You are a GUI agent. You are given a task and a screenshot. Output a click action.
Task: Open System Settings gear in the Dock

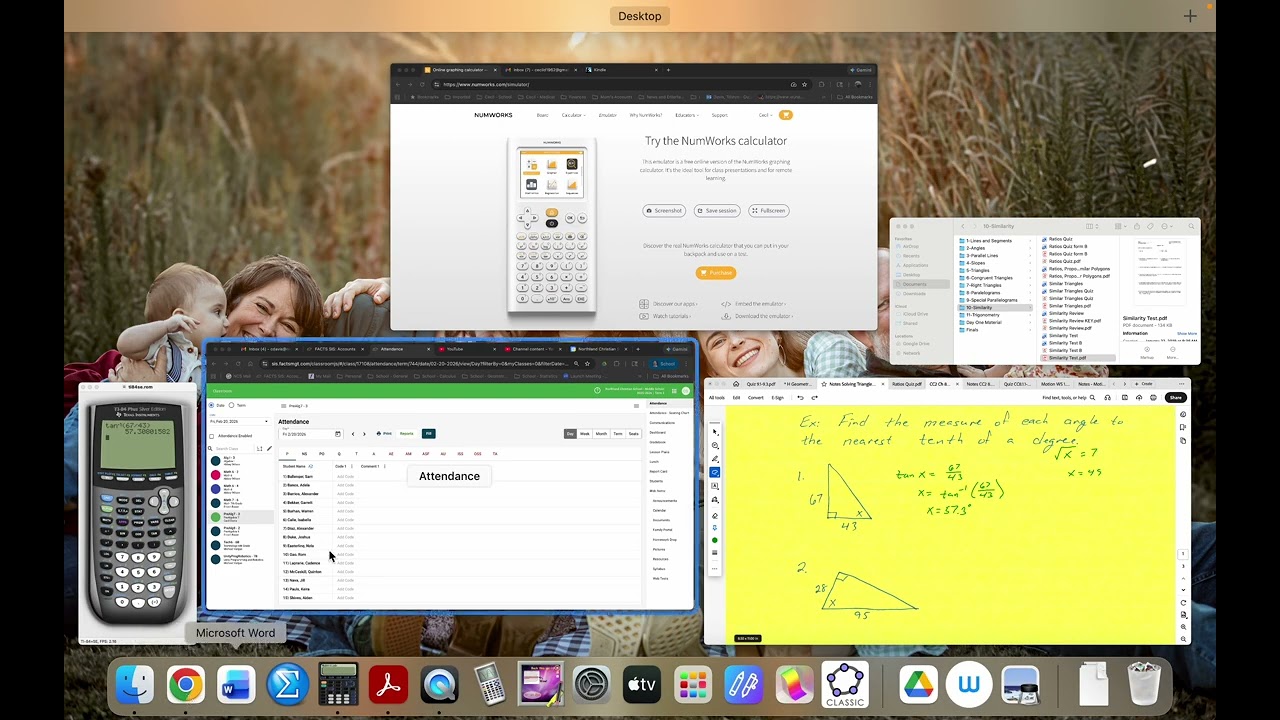tap(592, 685)
